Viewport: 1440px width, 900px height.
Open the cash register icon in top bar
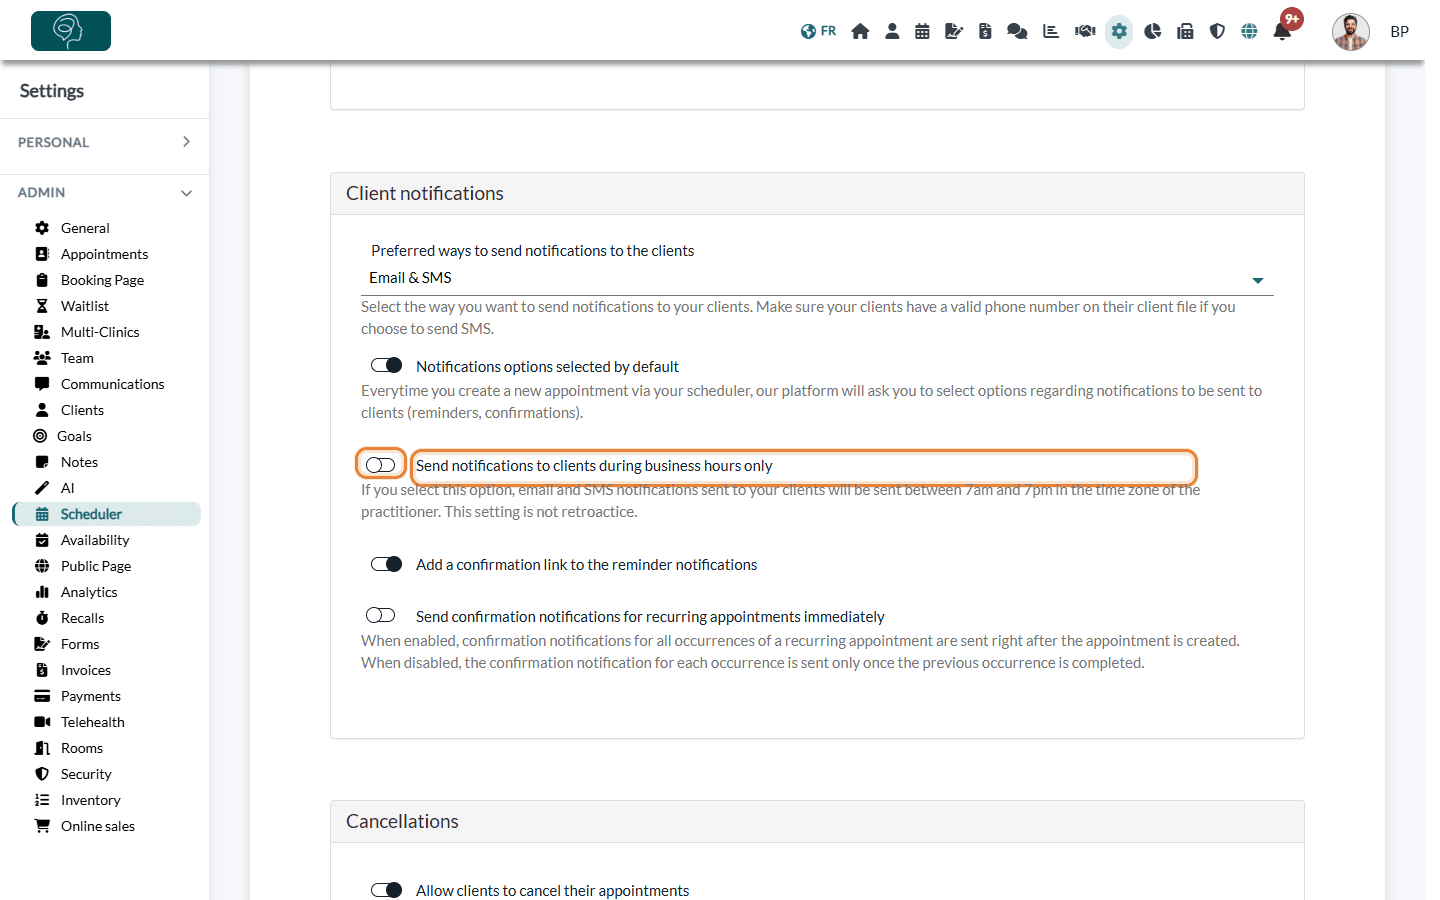point(1185,31)
